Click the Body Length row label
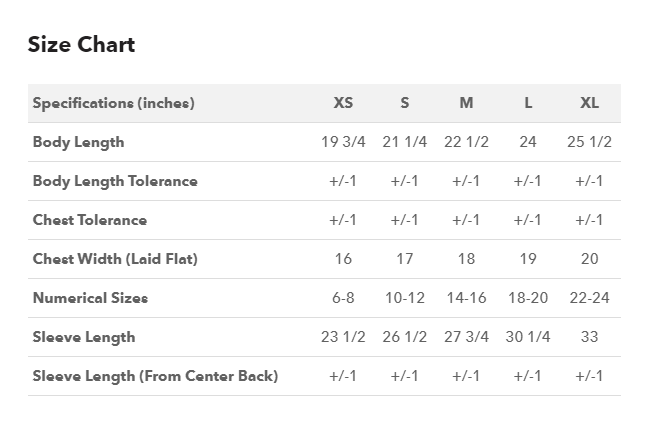The image size is (648, 422). [79, 142]
